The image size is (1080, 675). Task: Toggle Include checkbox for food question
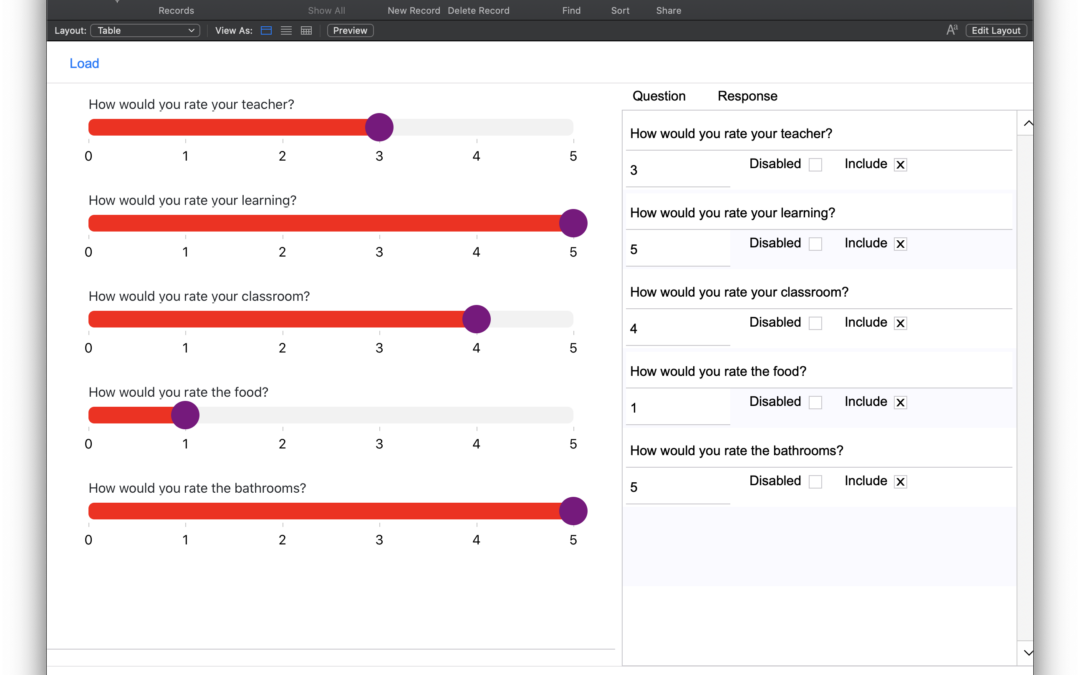900,402
